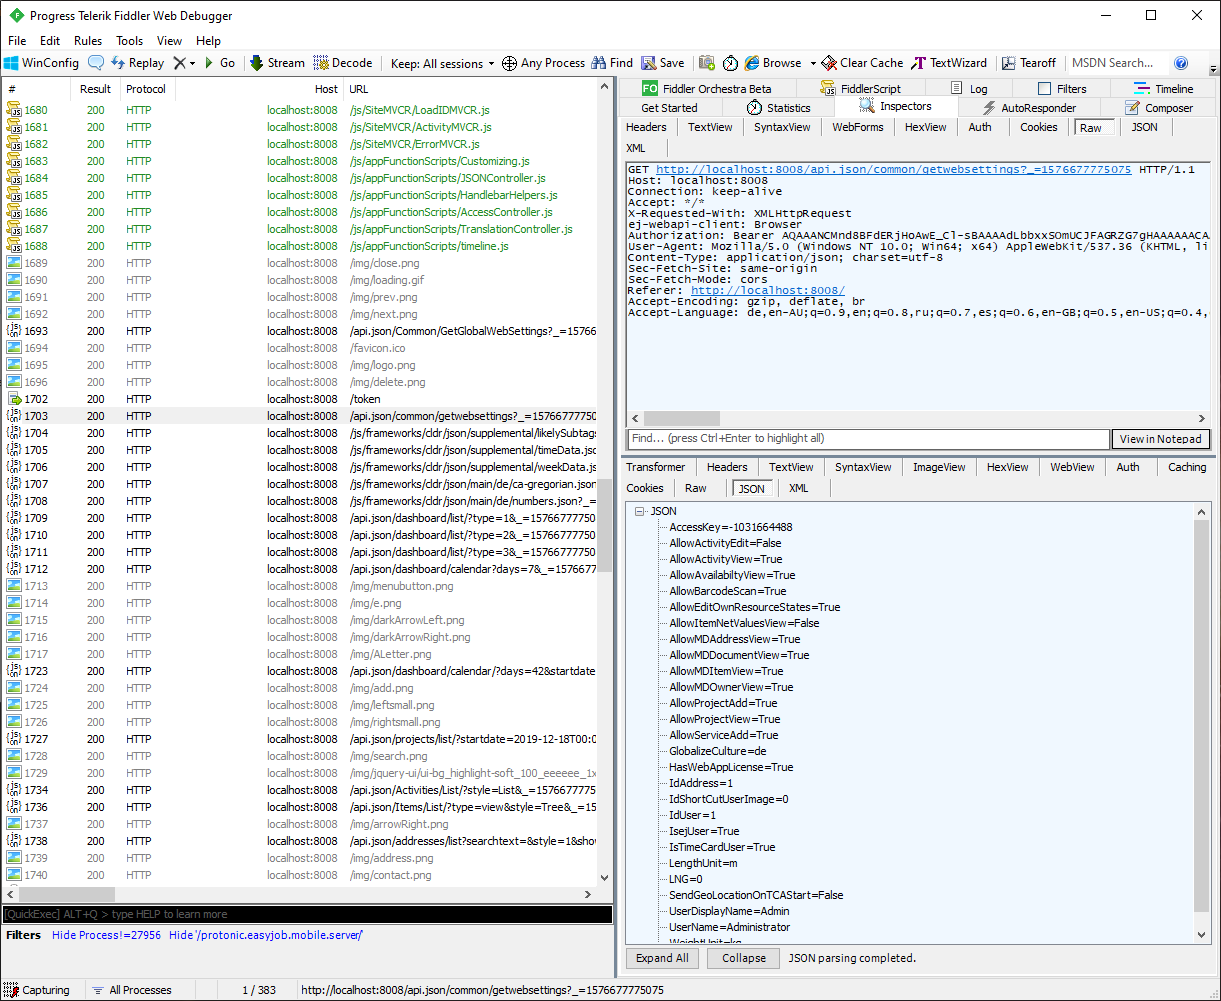Open the Rules menu
The image size is (1221, 1001).
88,41
